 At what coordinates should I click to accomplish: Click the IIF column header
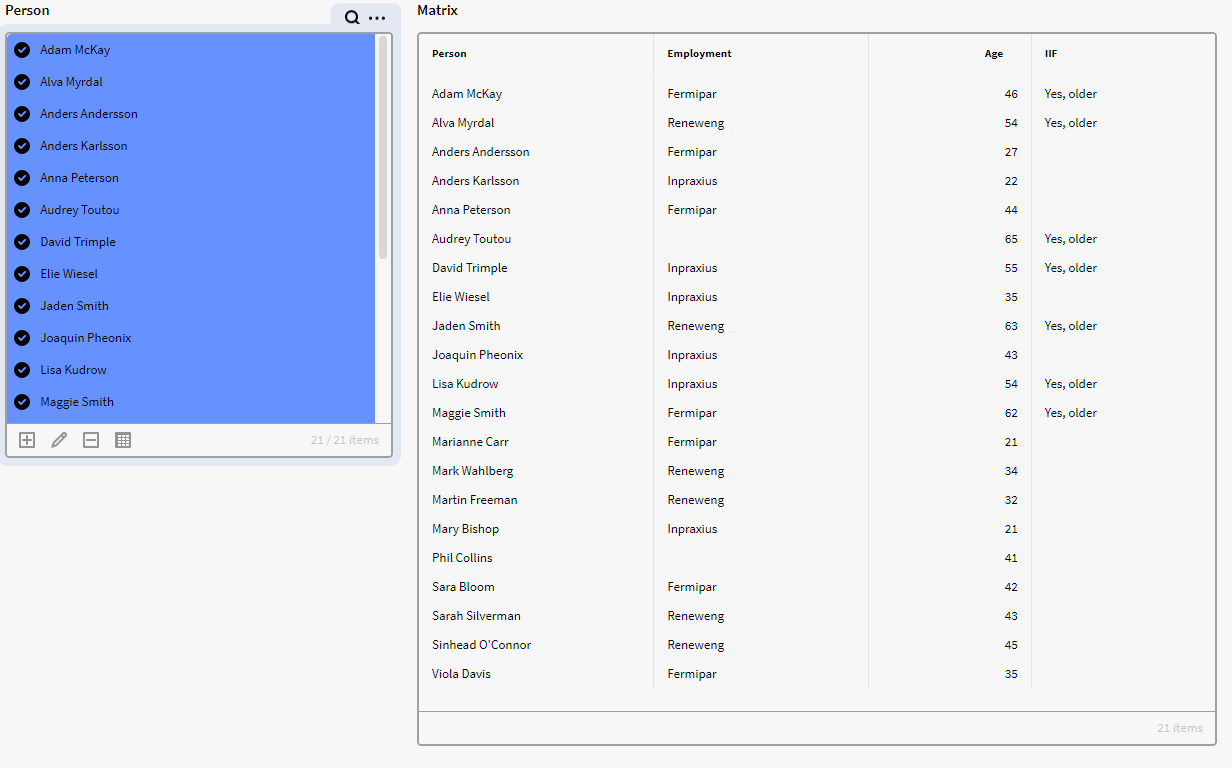pyautogui.click(x=1051, y=54)
